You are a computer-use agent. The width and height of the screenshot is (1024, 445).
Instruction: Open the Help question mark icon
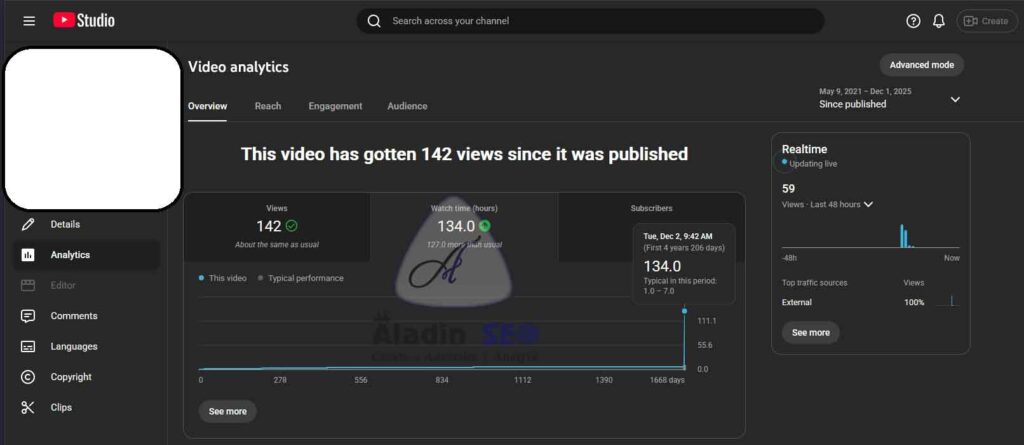pos(913,21)
